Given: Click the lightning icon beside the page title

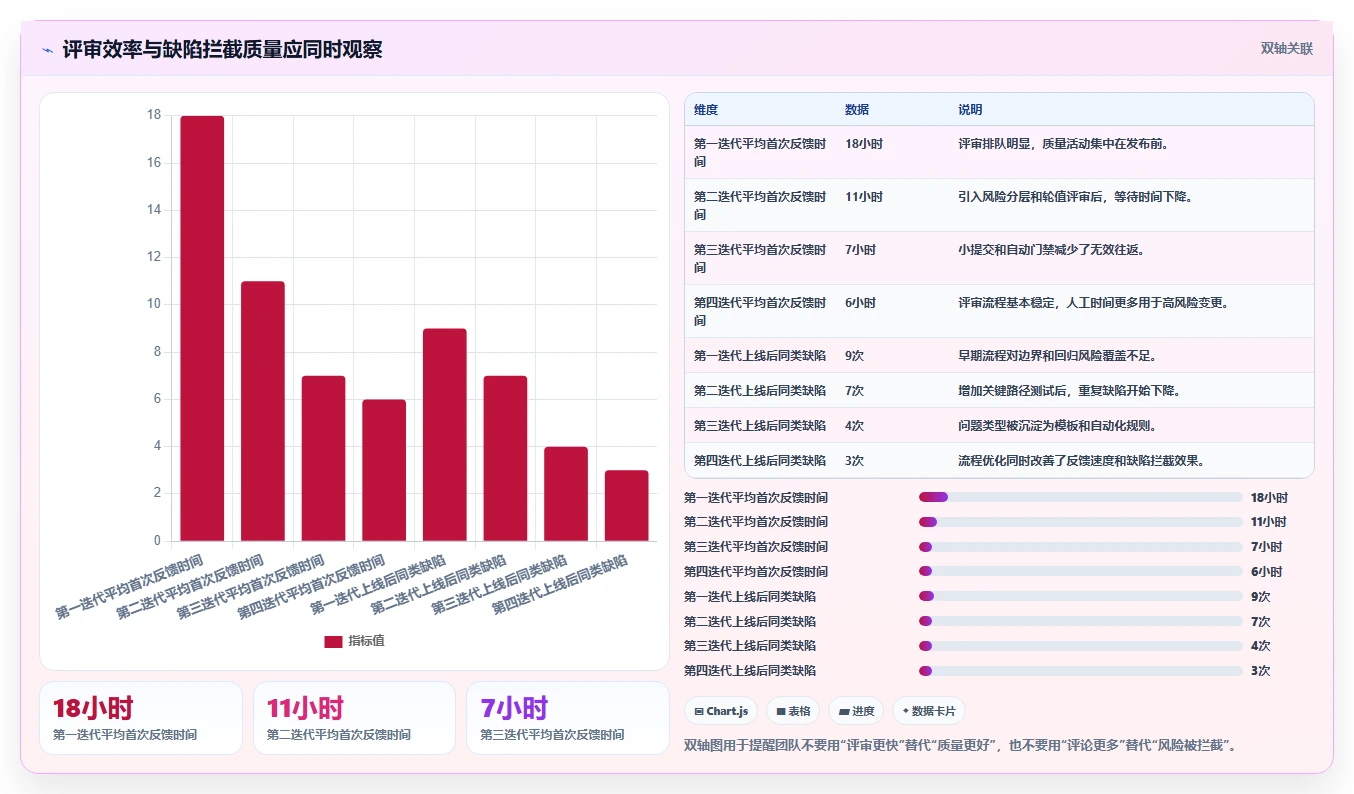Looking at the screenshot, I should pyautogui.click(x=47, y=50).
